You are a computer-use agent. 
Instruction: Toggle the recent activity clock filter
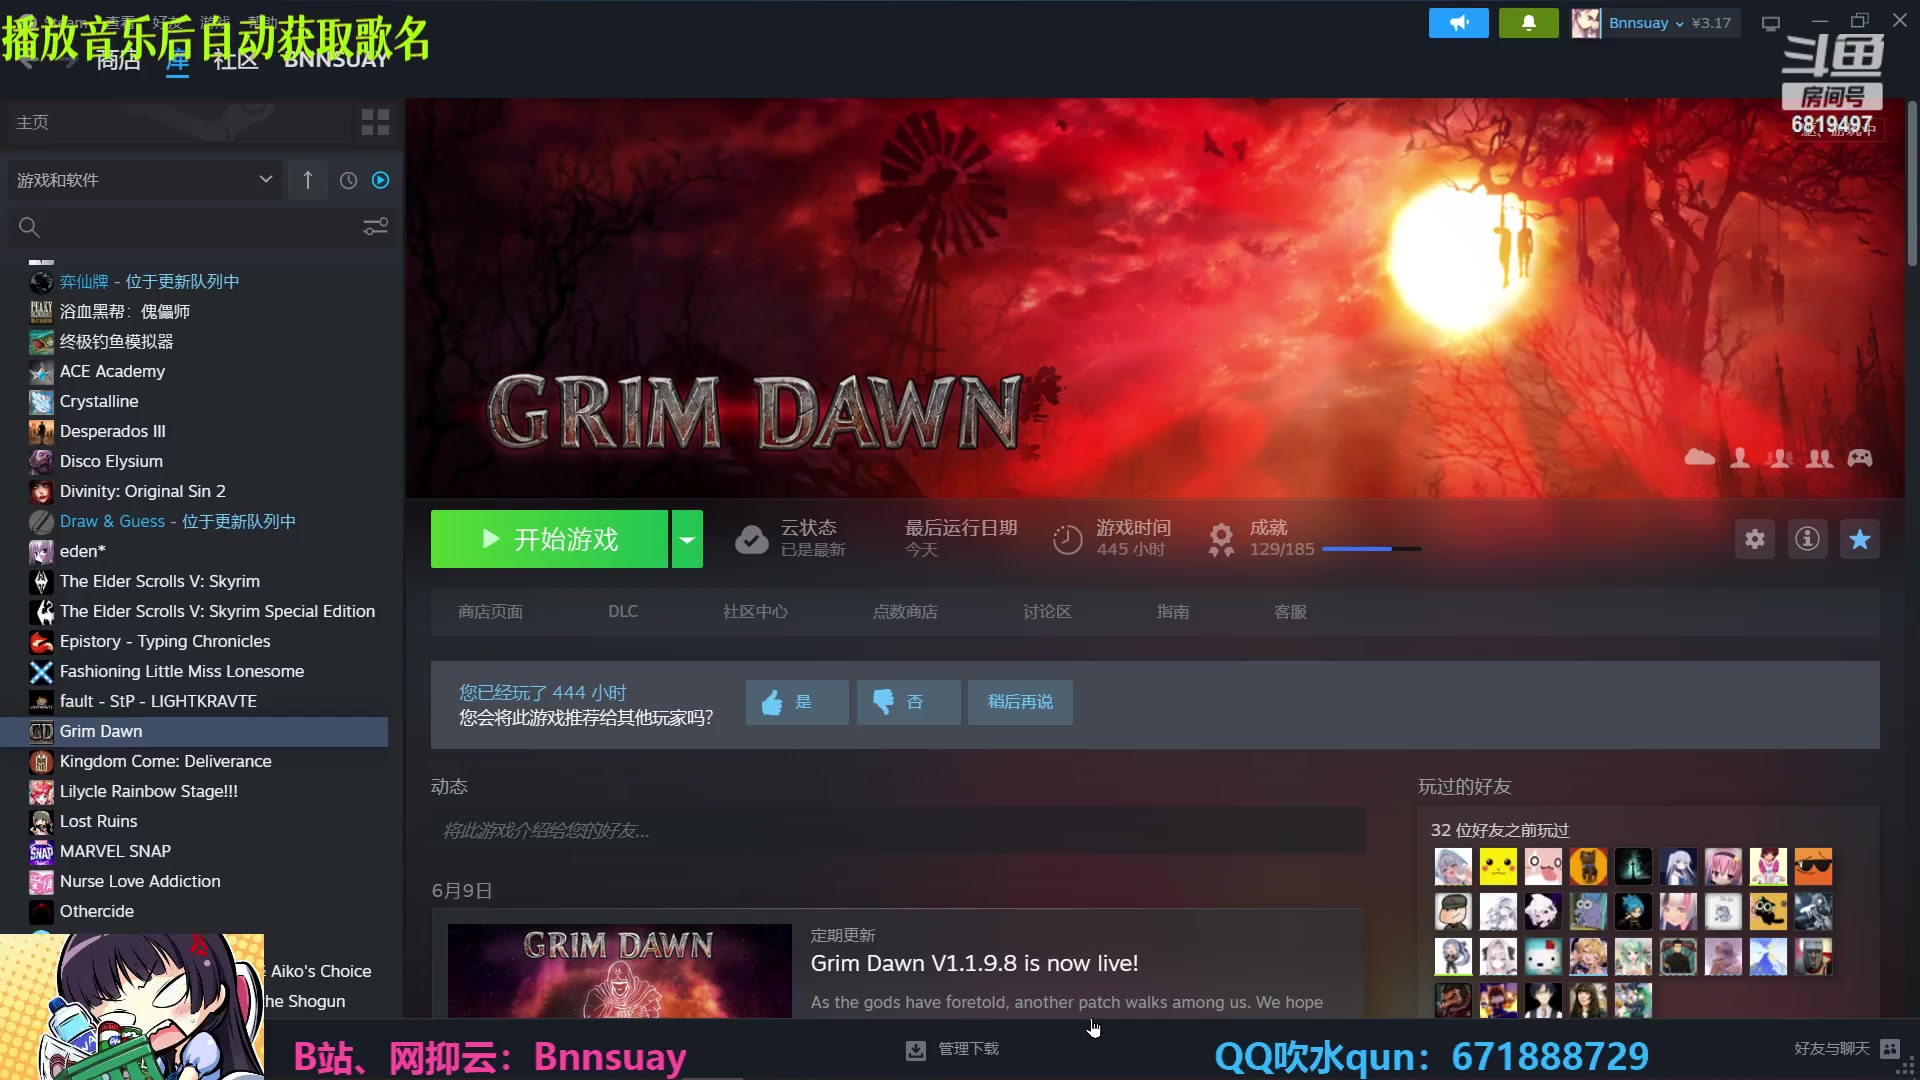click(x=348, y=180)
